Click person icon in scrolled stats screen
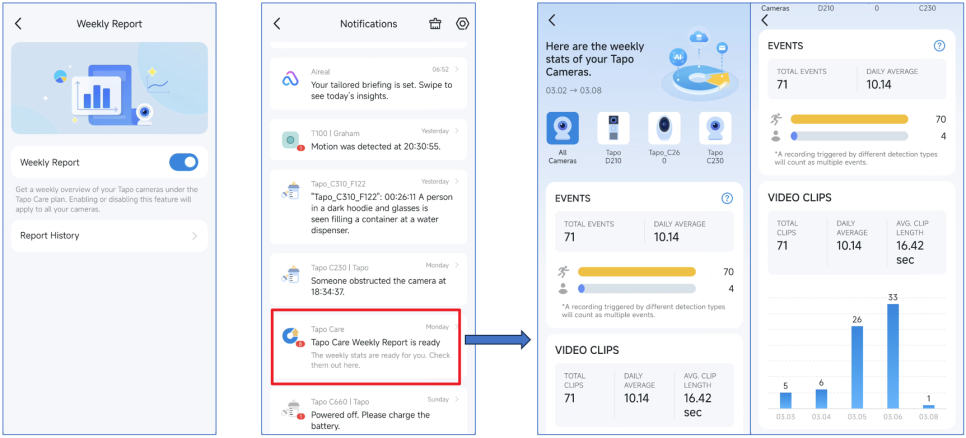This screenshot has height=438, width=966. (x=776, y=136)
